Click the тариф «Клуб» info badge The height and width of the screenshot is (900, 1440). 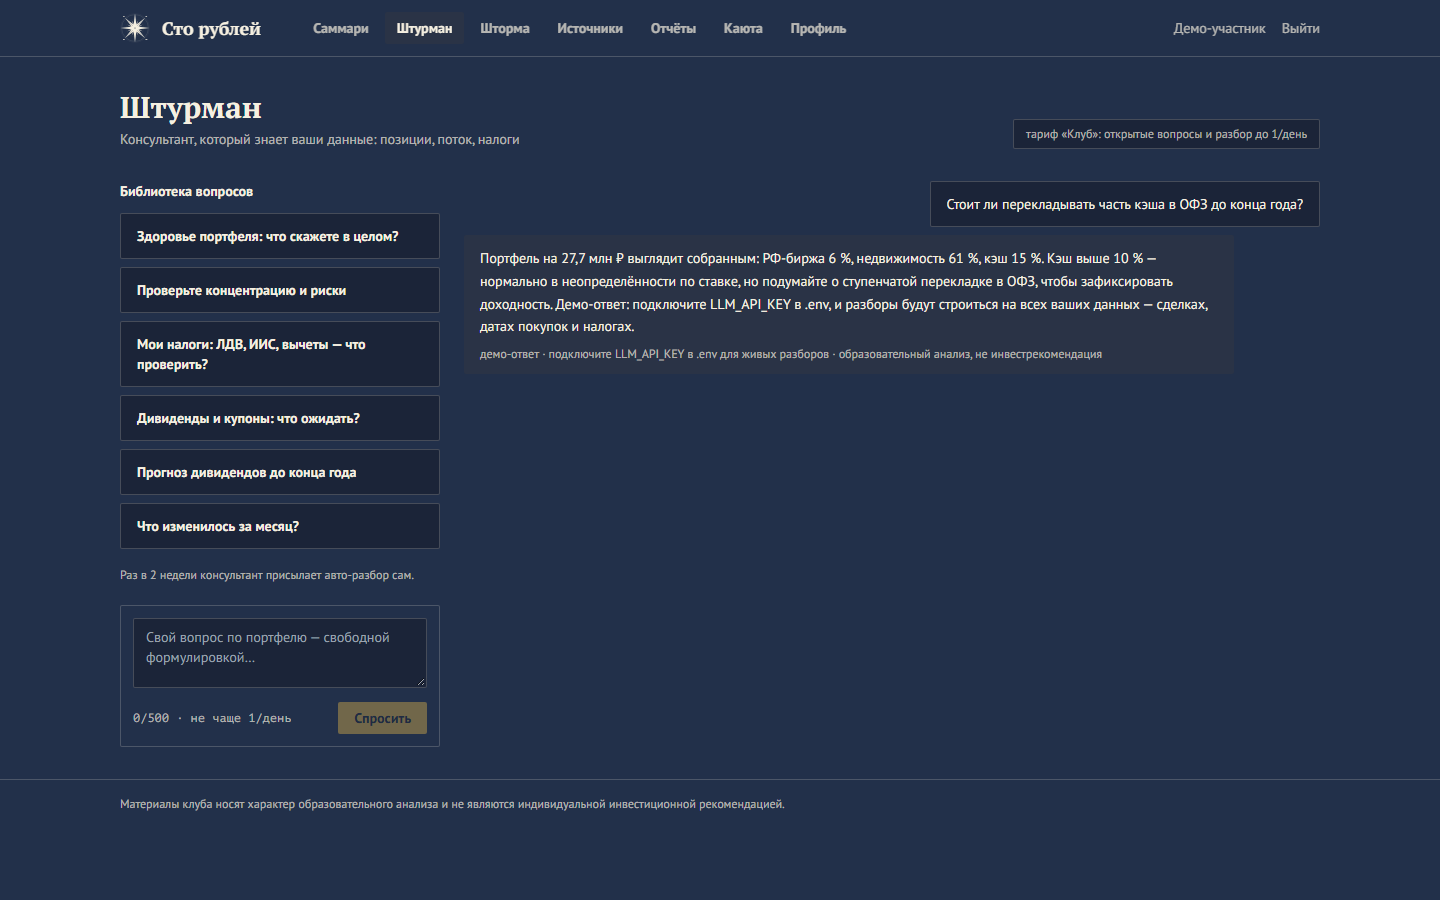pos(1166,134)
